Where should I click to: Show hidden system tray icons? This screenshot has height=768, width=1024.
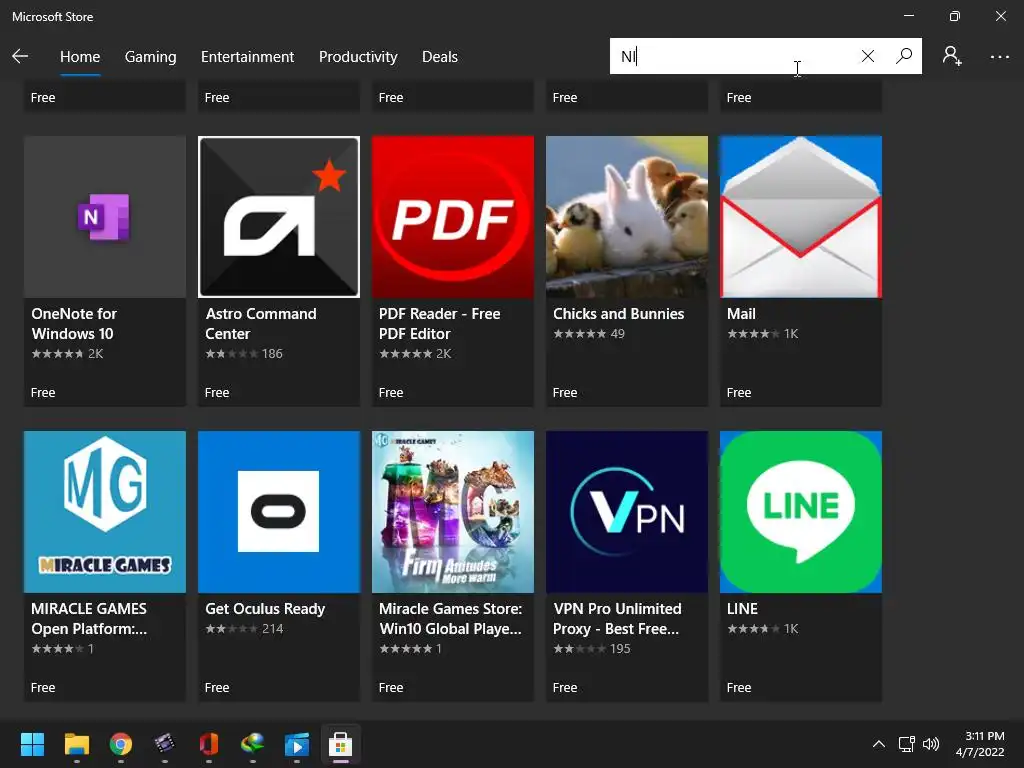click(879, 744)
